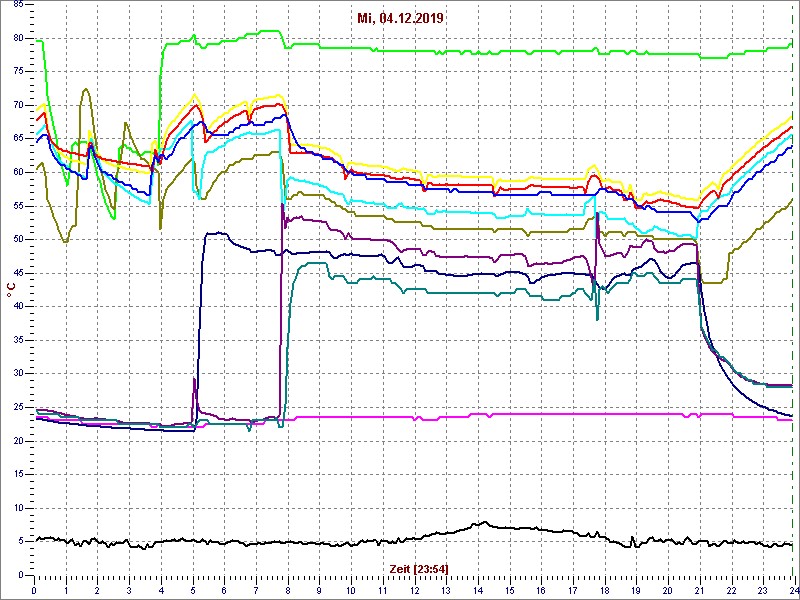Click the "Zeit [23:54]" time axis label
The image size is (800, 600).
419,569
